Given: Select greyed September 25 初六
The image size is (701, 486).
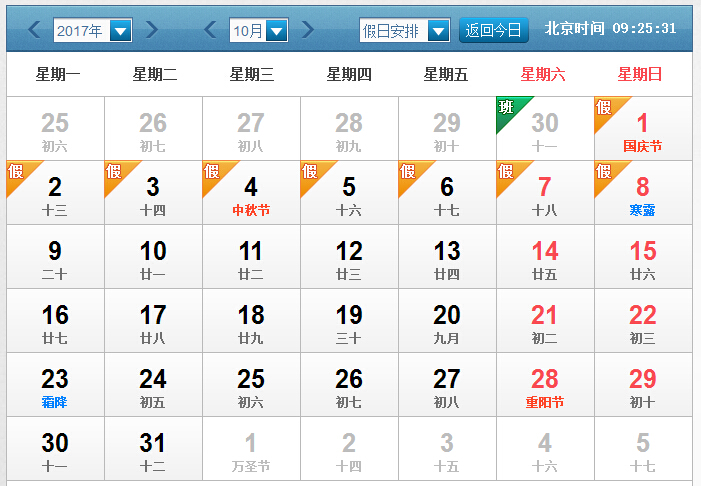Looking at the screenshot, I should tap(55, 129).
